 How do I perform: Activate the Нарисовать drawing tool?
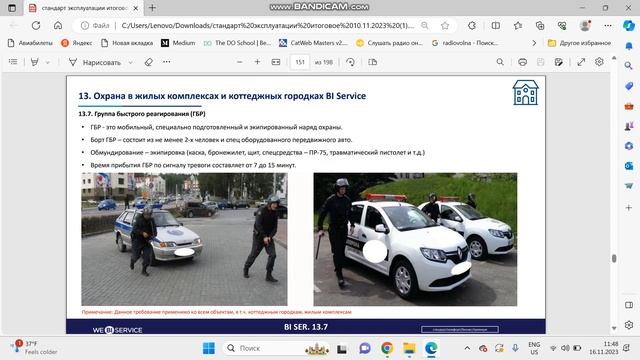pos(95,62)
